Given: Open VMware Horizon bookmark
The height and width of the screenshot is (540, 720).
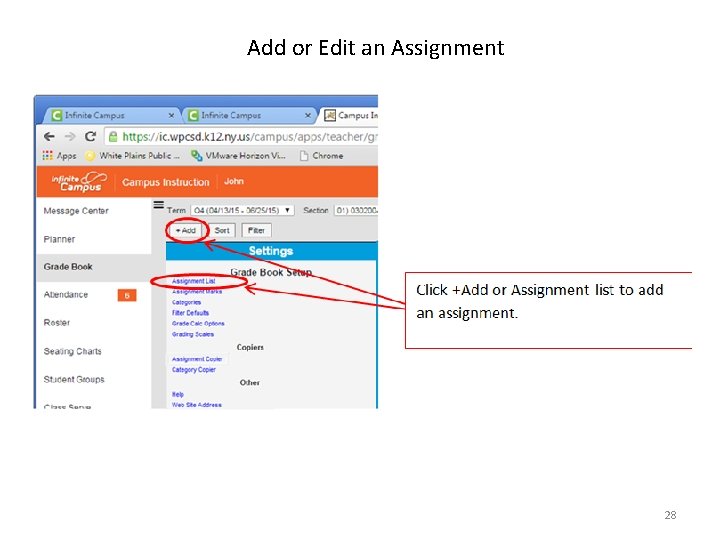Looking at the screenshot, I should pyautogui.click(x=239, y=156).
